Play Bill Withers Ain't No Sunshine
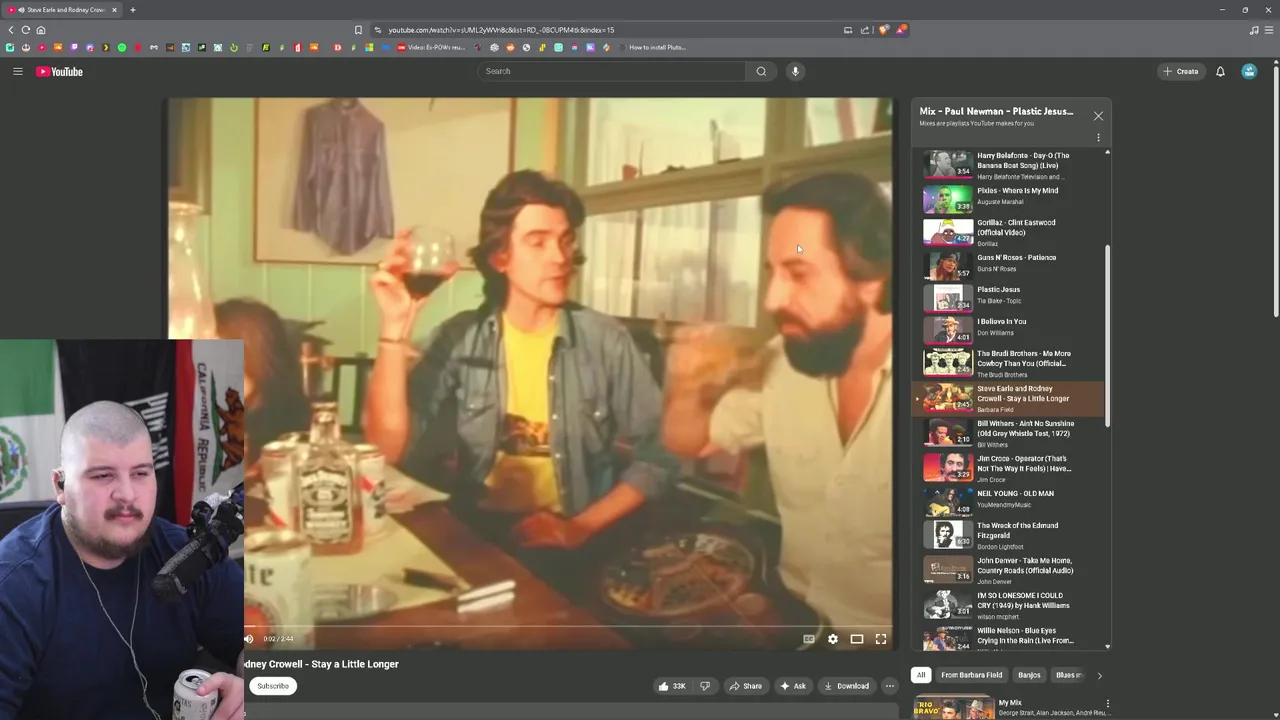 1009,432
